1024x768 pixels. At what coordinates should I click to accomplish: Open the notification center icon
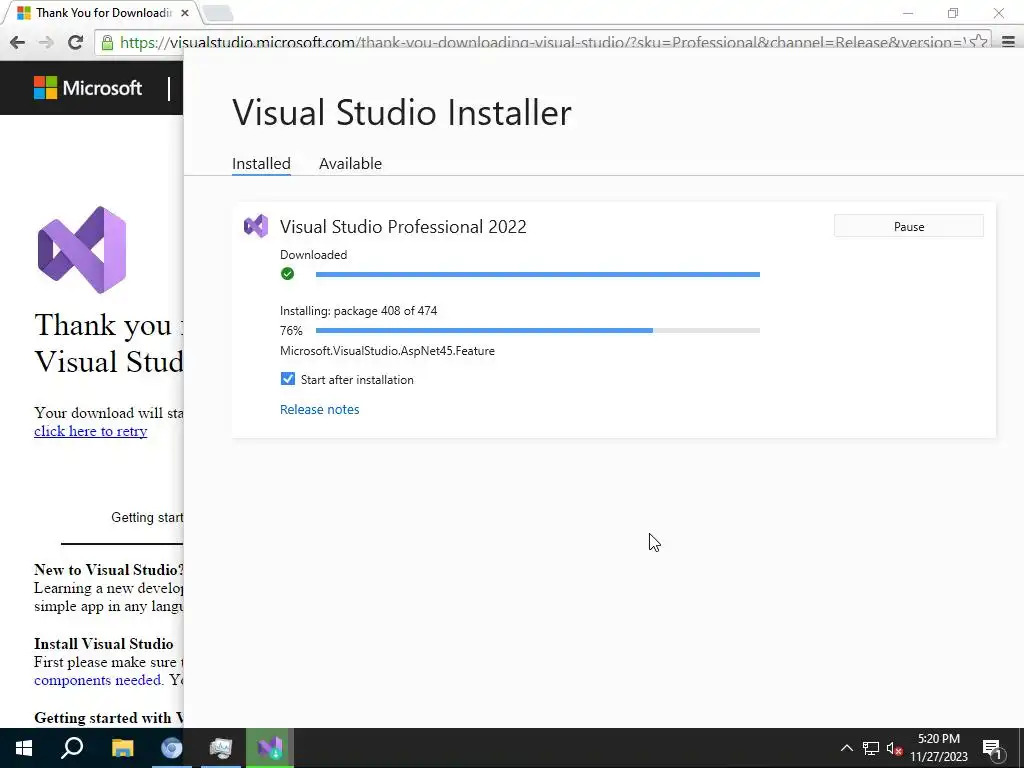coord(993,748)
